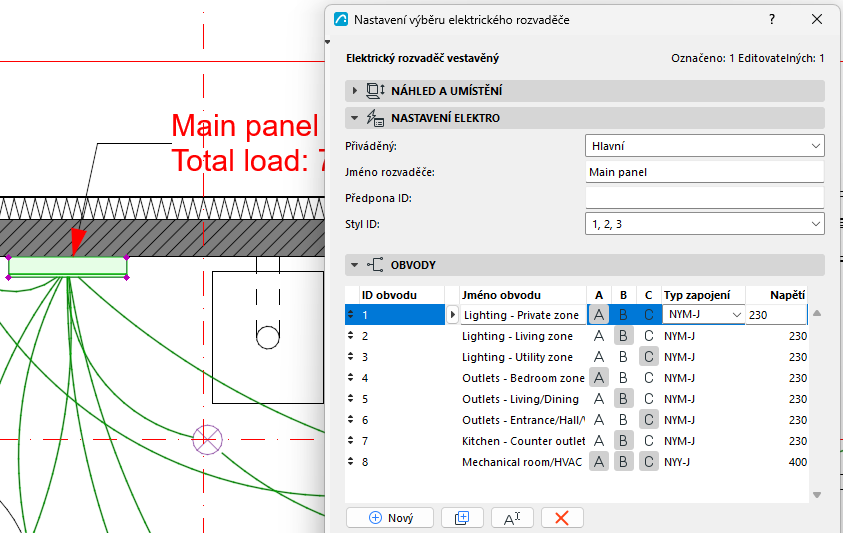Screen dimensions: 843x533
Task: Delete circuit with the red X button
Action: [562, 517]
